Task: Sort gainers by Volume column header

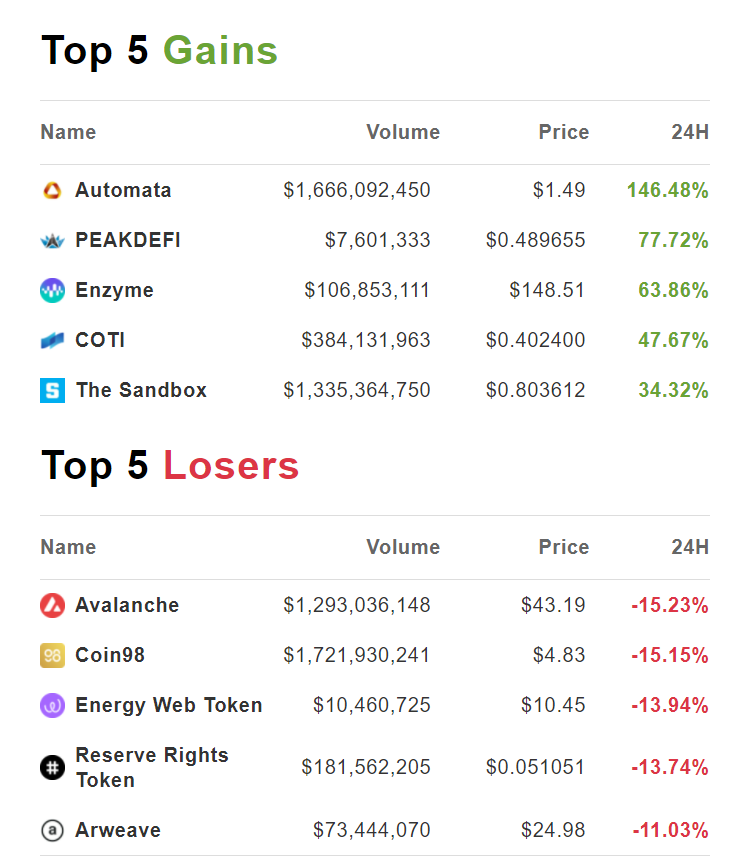Action: [402, 132]
